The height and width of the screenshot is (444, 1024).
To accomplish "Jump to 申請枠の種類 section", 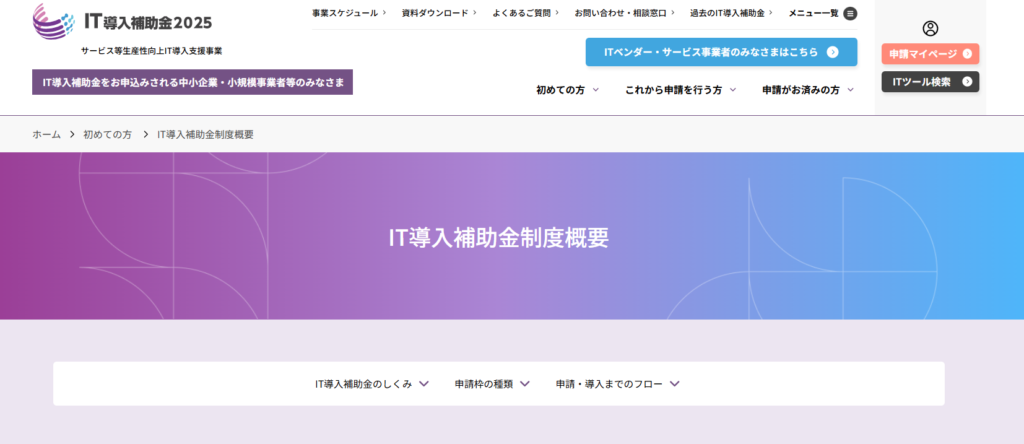I will (492, 384).
